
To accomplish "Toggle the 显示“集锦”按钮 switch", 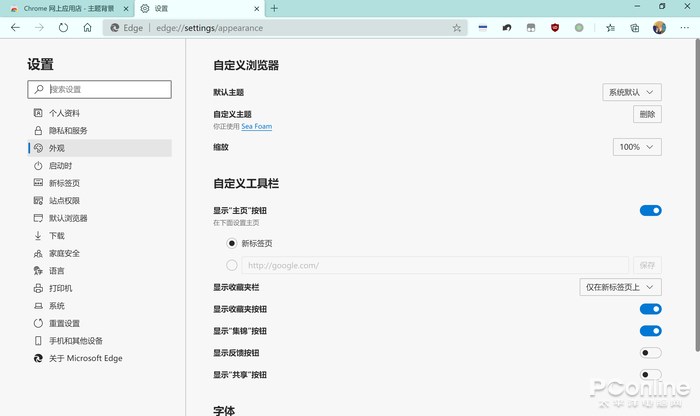I will [650, 331].
